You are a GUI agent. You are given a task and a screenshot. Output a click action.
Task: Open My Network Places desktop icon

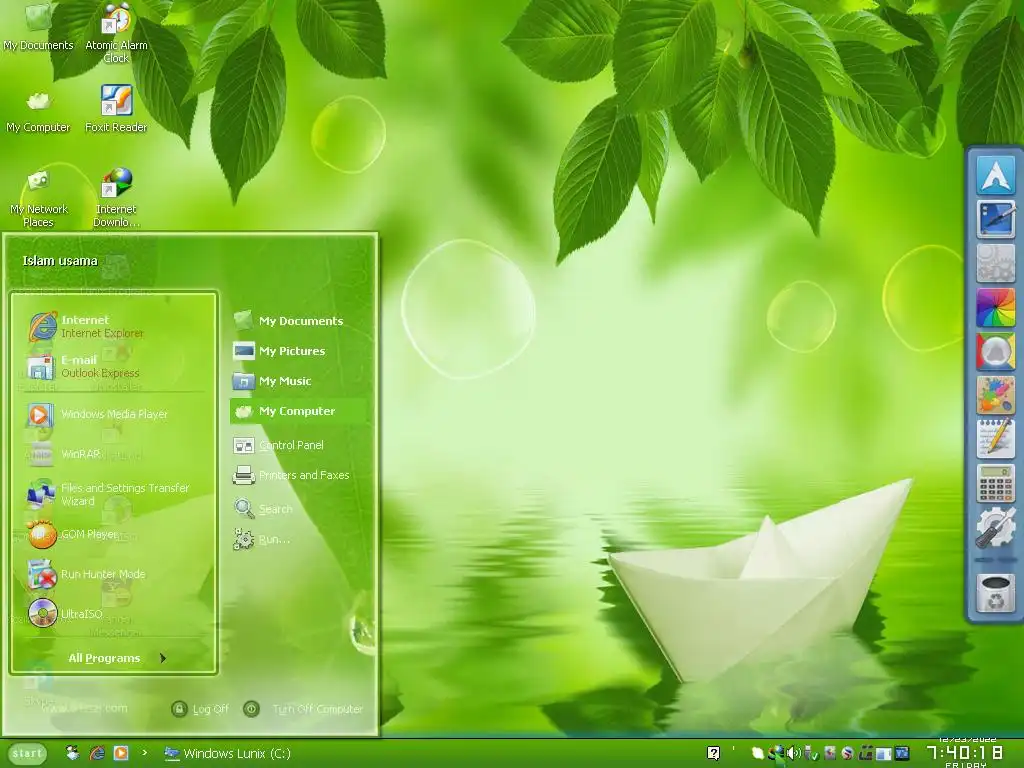tap(38, 197)
